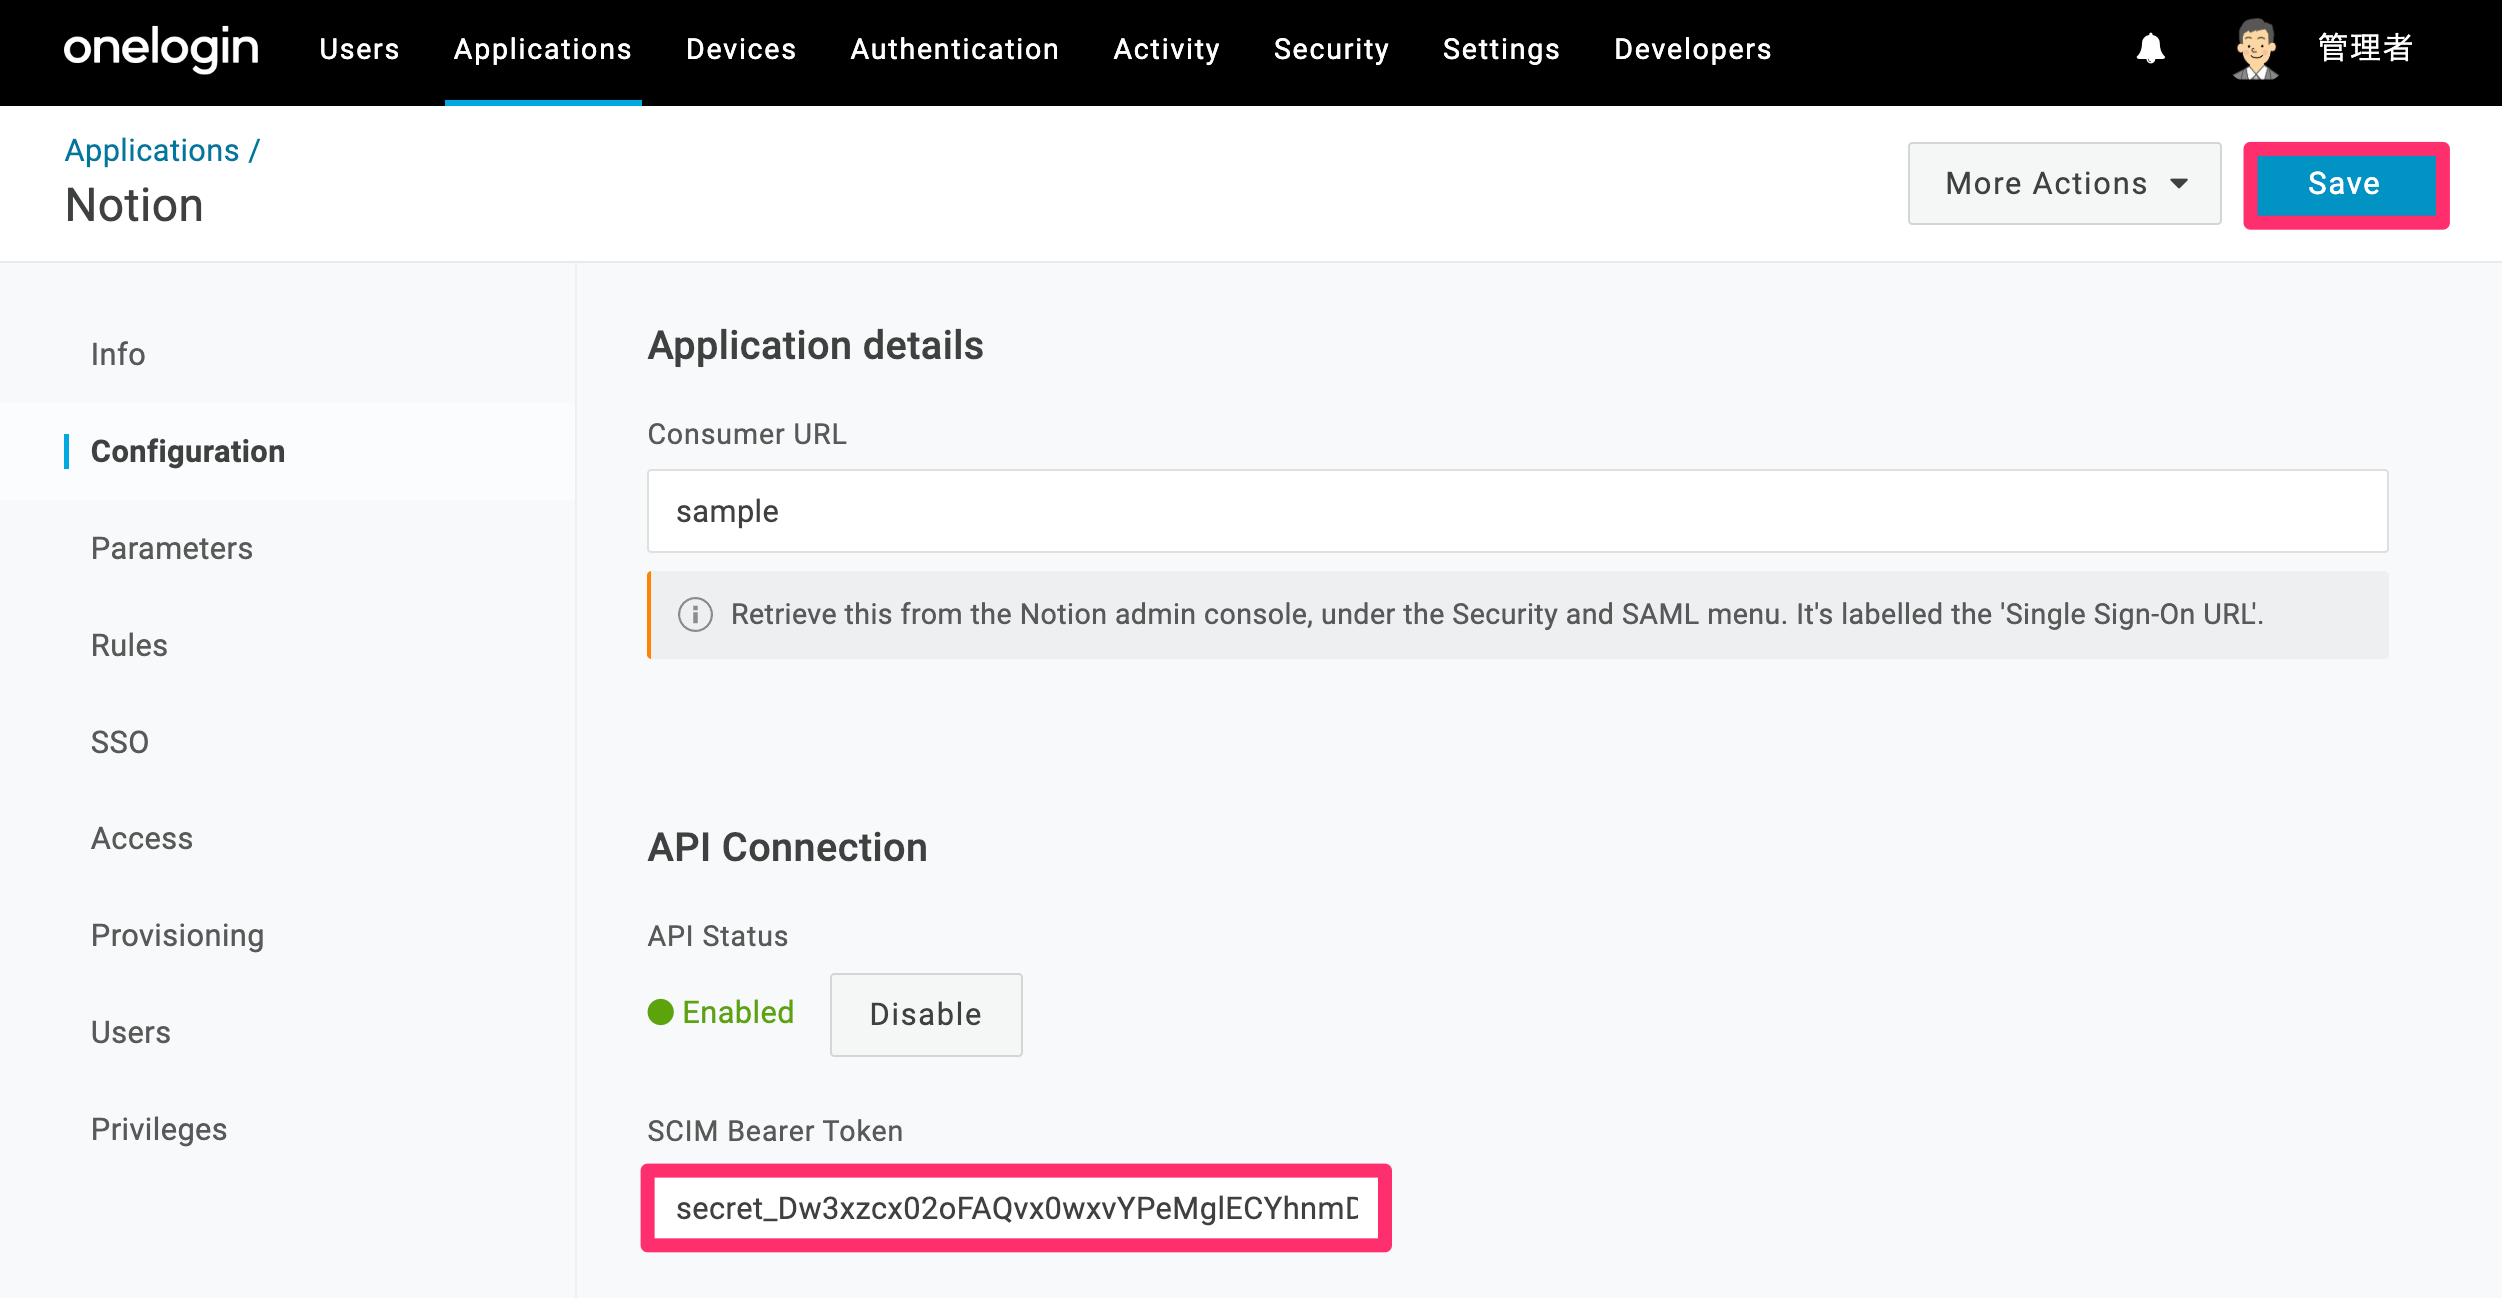Expand the More Actions dropdown
The width and height of the screenshot is (2502, 1298).
(x=2064, y=184)
